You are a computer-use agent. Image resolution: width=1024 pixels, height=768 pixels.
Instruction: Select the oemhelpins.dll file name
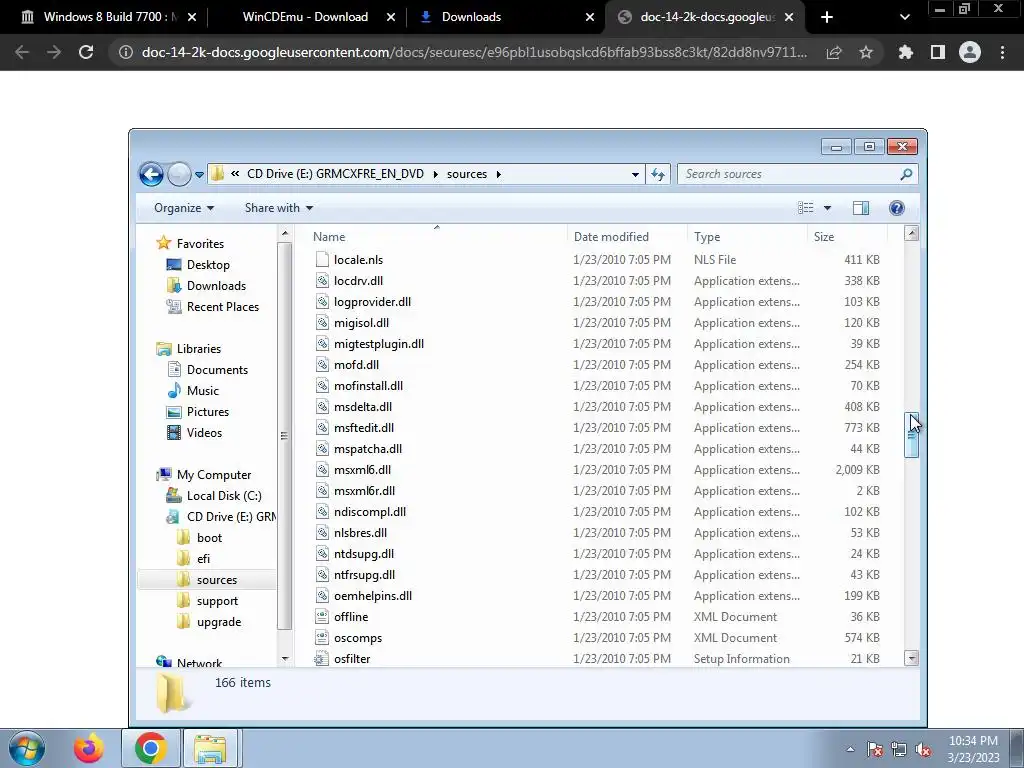pos(373,596)
